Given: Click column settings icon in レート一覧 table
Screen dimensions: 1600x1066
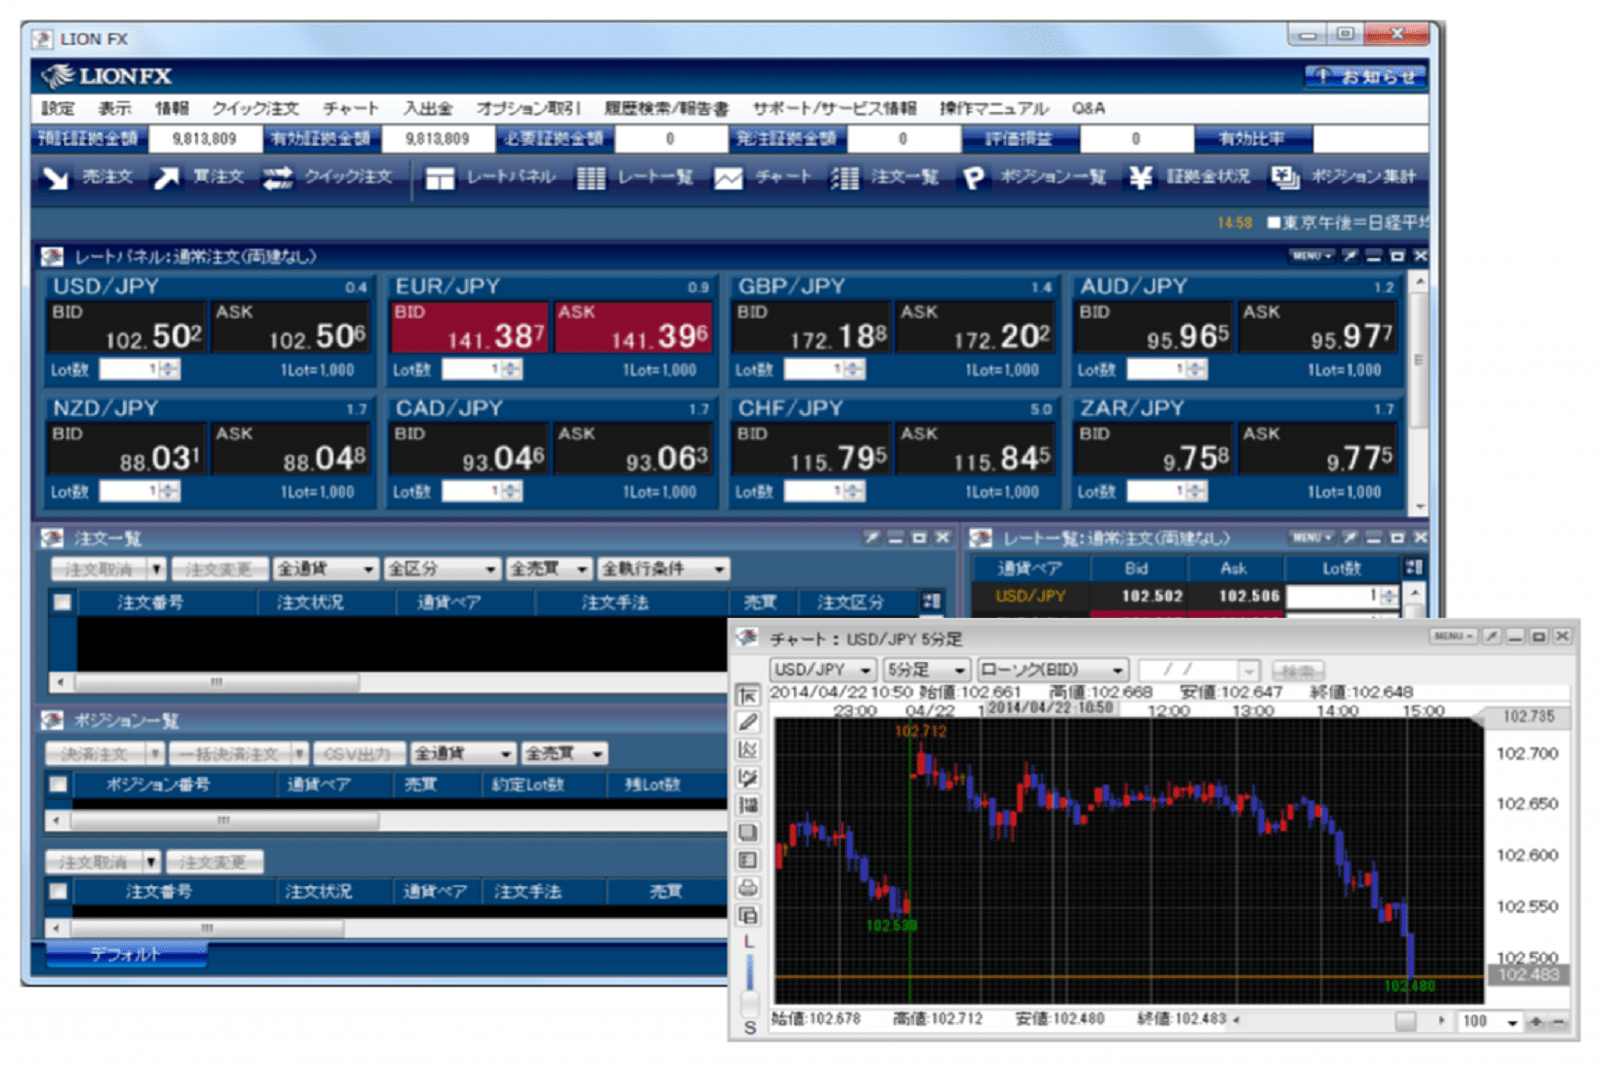Looking at the screenshot, I should pos(1413,567).
